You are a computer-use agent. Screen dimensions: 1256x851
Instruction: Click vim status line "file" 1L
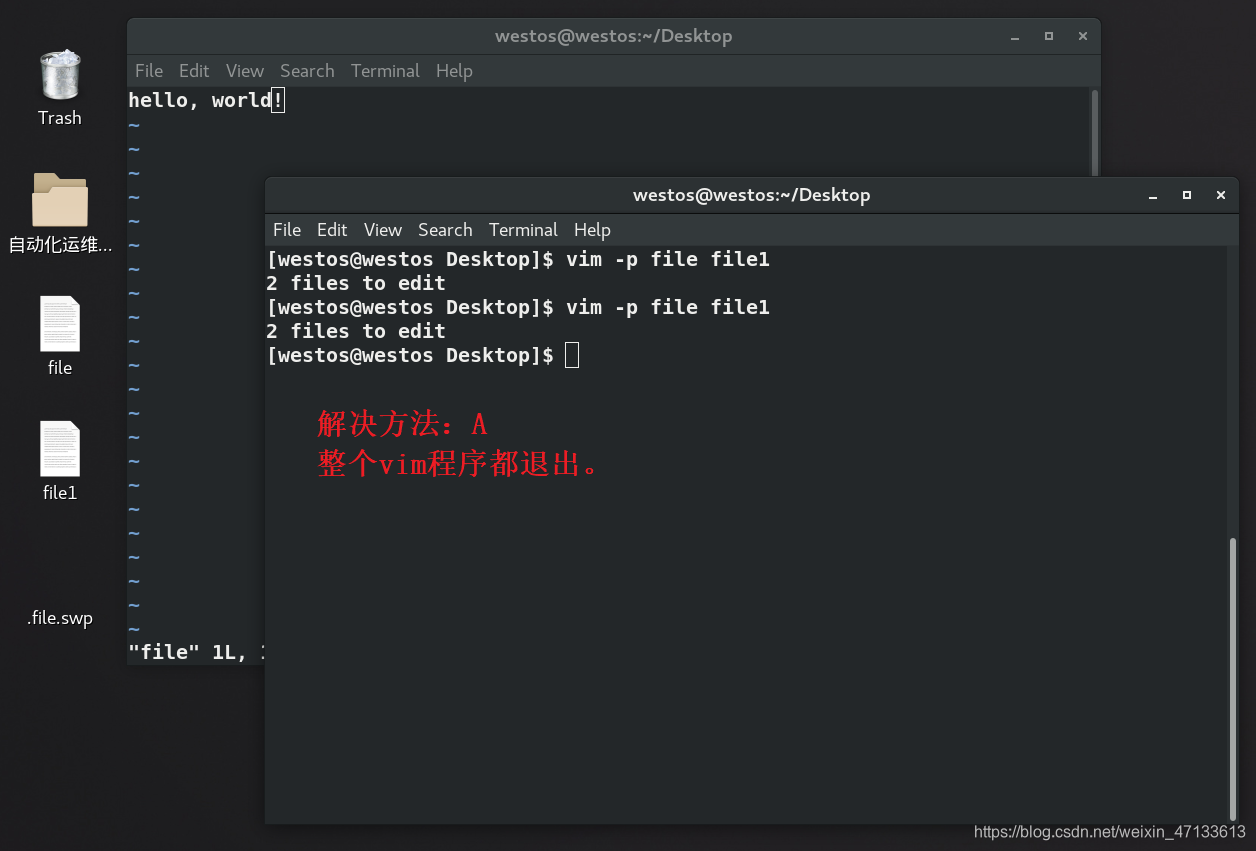click(x=196, y=653)
